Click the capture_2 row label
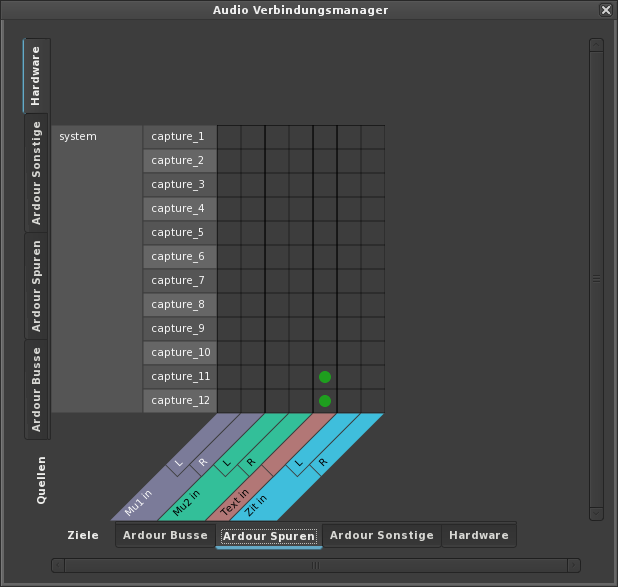Viewport: 618px width, 587px height. coord(180,161)
